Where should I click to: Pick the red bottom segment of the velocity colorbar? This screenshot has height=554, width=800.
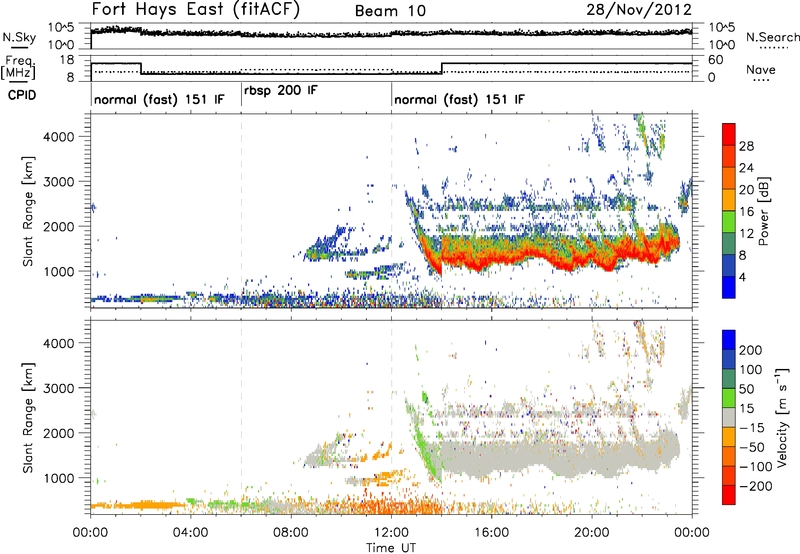(729, 495)
